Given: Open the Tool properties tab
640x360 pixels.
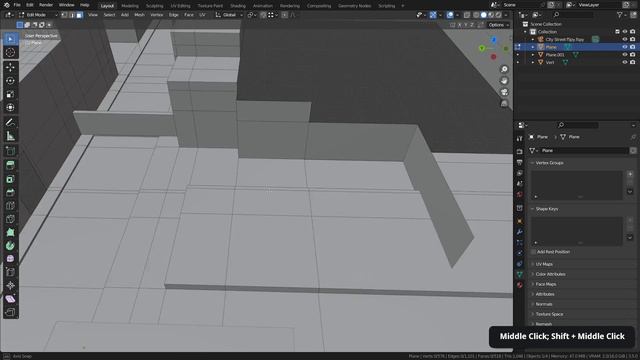Looking at the screenshot, I should tap(520, 139).
